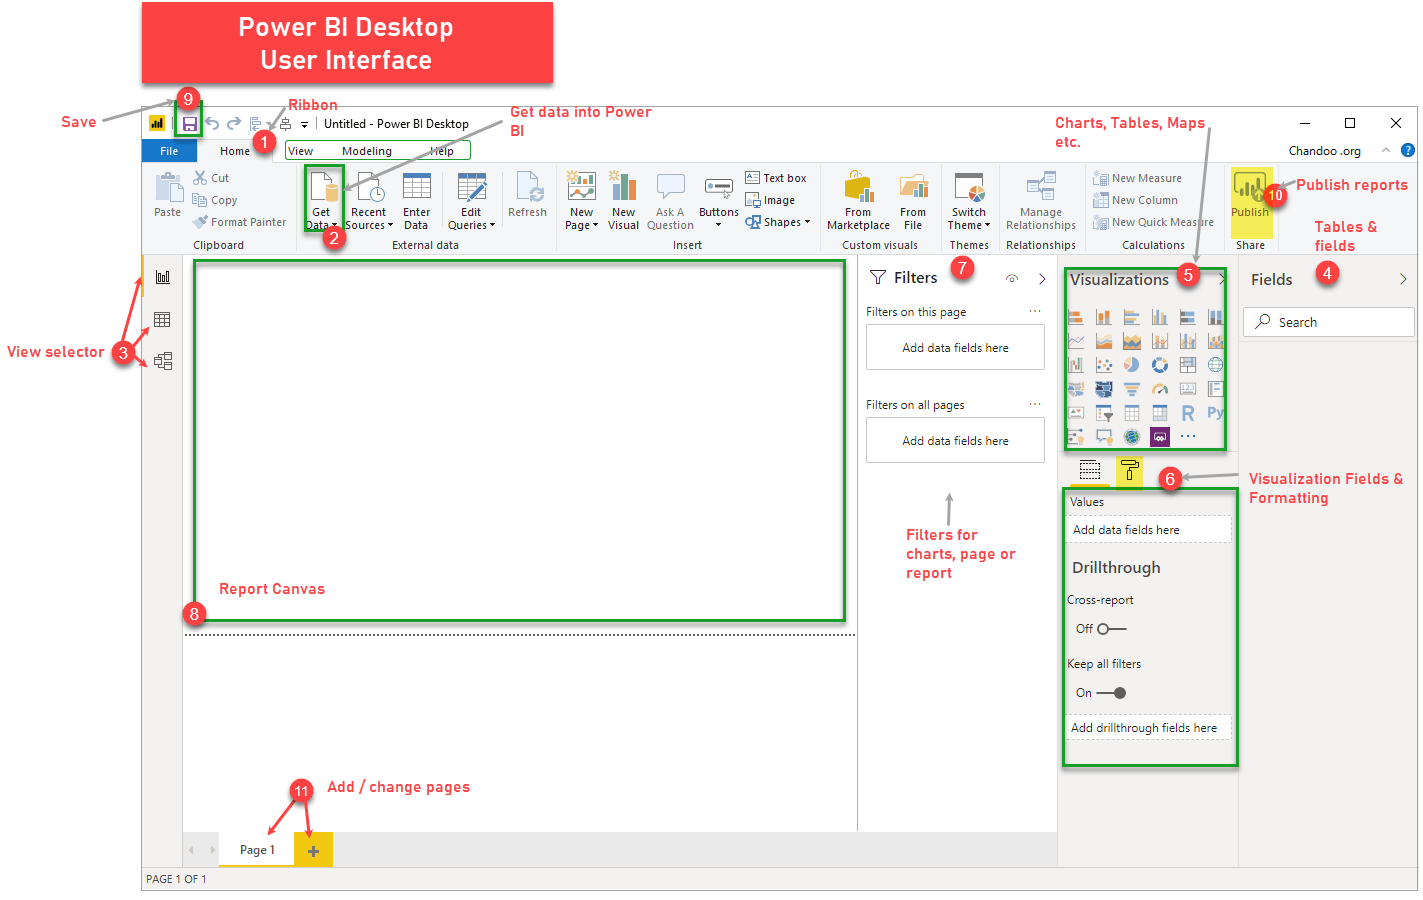Screen dimensions: 1423x900
Task: Open the File menu
Action: (x=169, y=150)
